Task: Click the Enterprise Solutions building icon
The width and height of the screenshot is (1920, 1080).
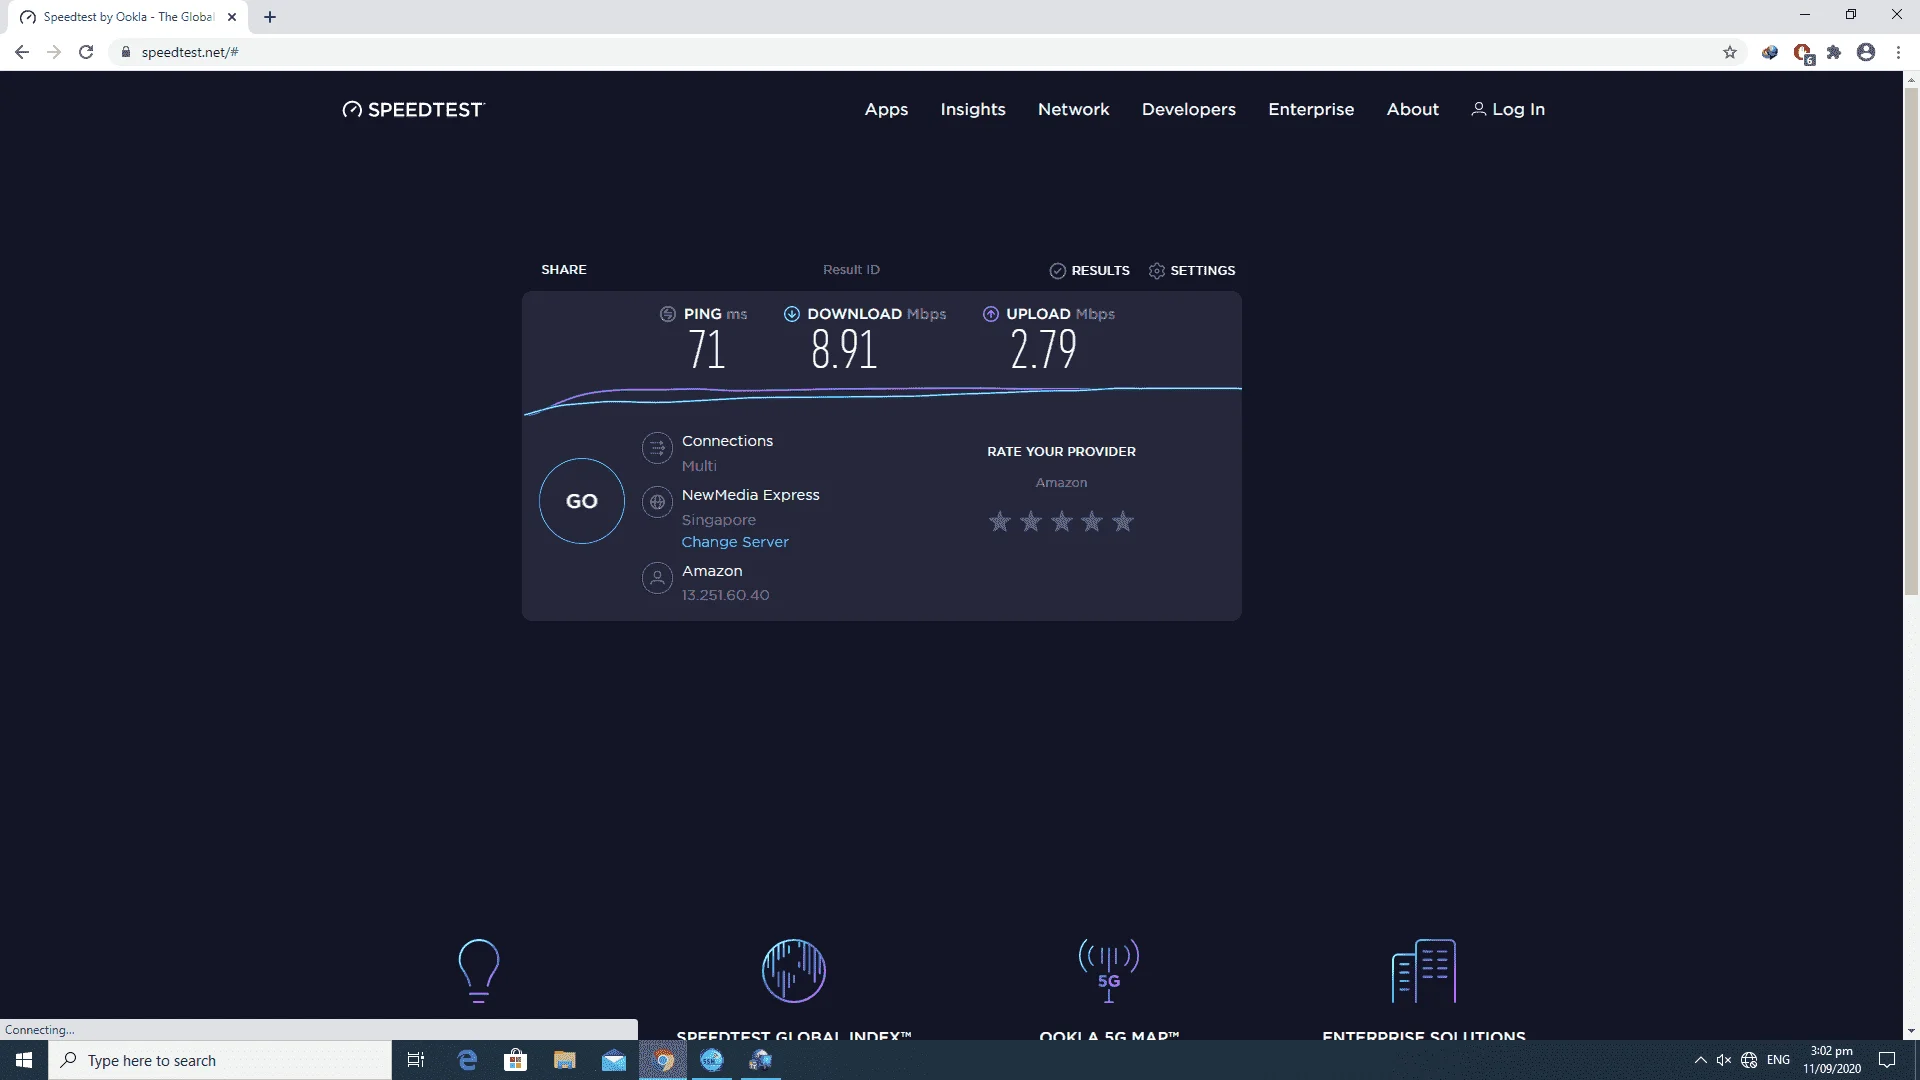Action: pyautogui.click(x=1424, y=970)
